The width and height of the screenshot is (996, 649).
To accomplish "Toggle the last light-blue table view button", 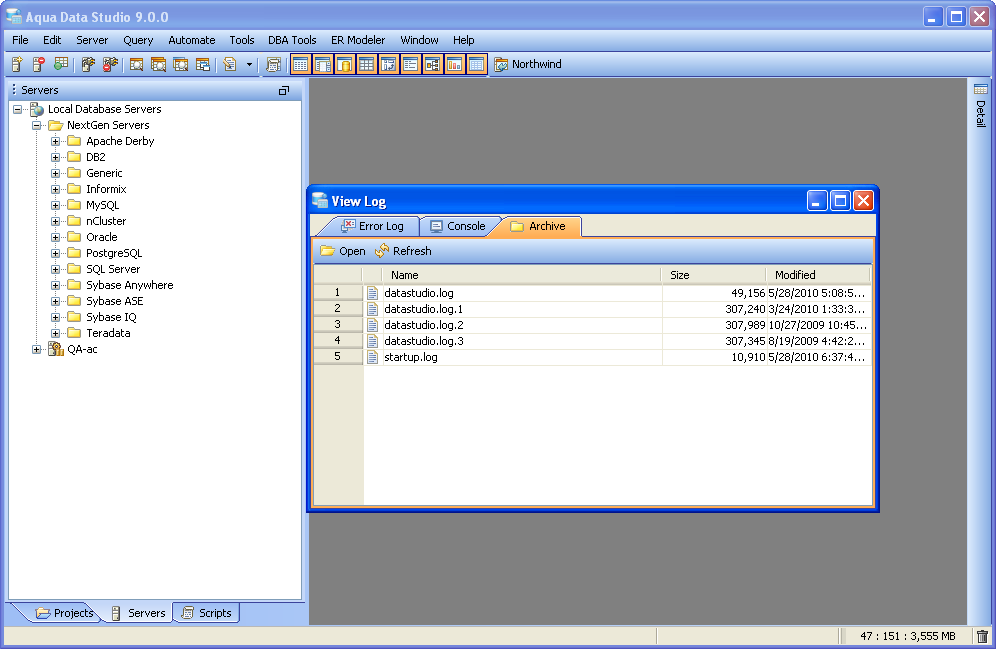I will 476,64.
